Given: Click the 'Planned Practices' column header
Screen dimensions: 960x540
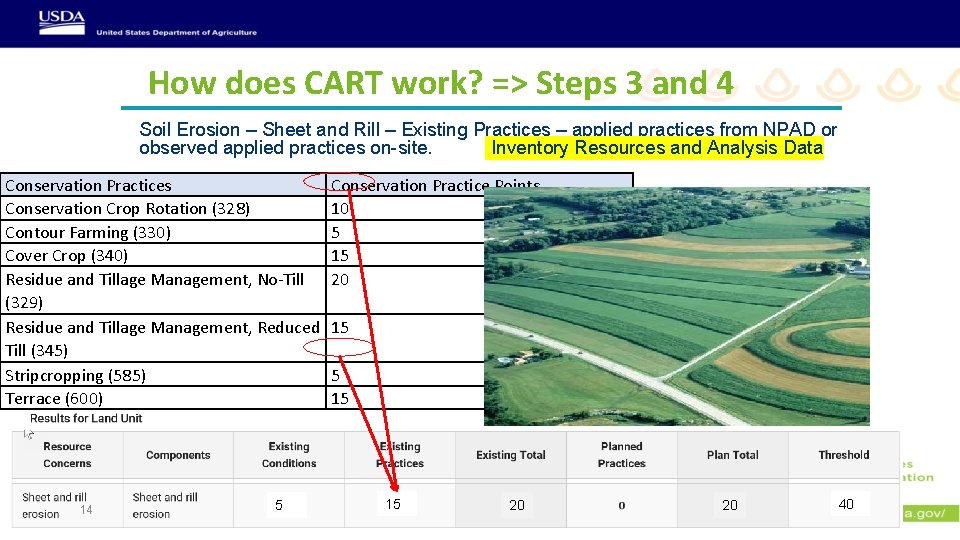Looking at the screenshot, I should tap(621, 455).
